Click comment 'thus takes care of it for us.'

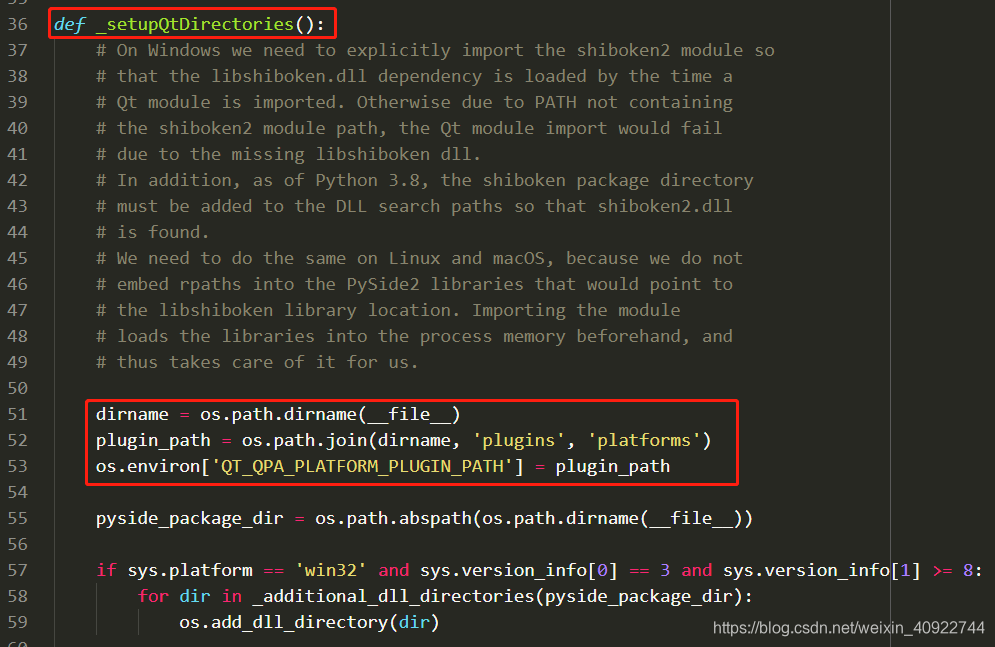tap(257, 362)
